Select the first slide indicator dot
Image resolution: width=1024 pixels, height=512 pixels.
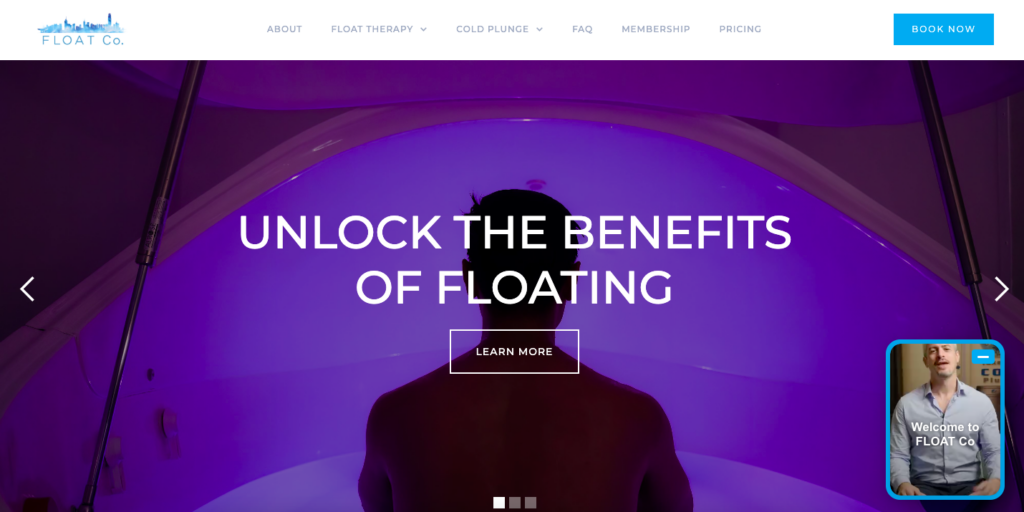(x=499, y=503)
